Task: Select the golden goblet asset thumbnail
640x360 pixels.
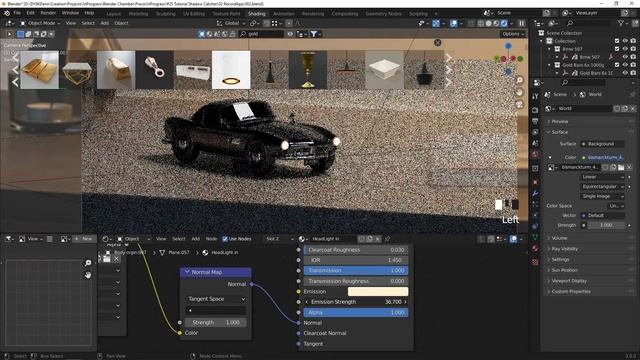Action: pyautogui.click(x=308, y=70)
